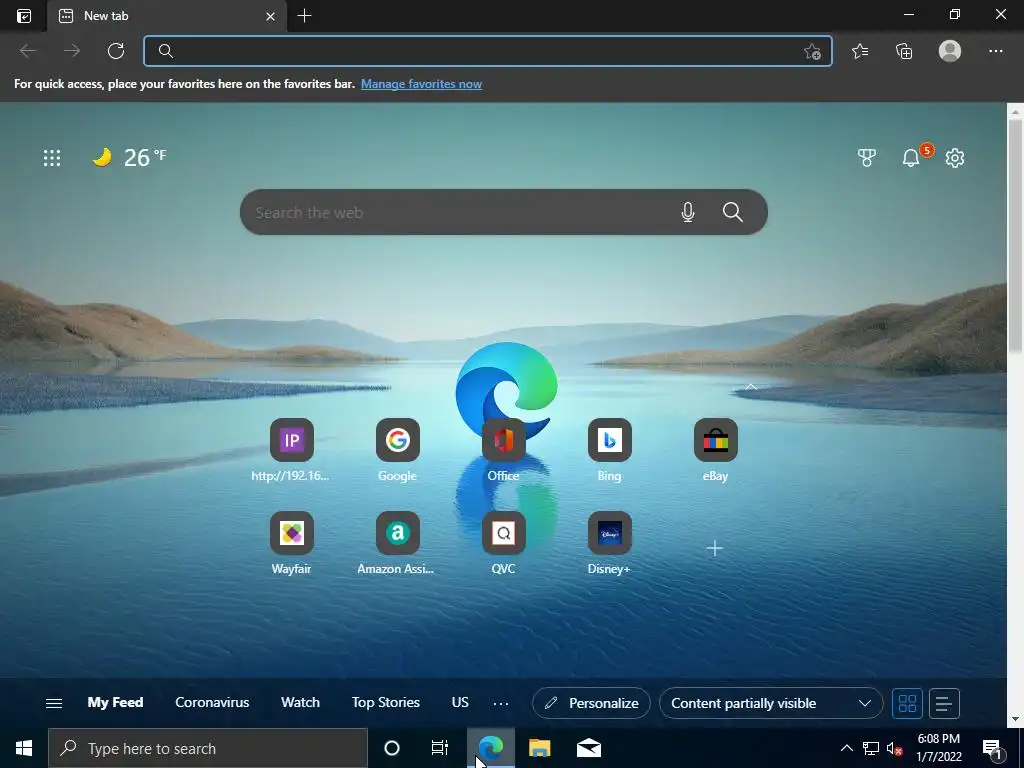The height and width of the screenshot is (768, 1024).
Task: Collapse quick links with up chevron
Action: 751,387
